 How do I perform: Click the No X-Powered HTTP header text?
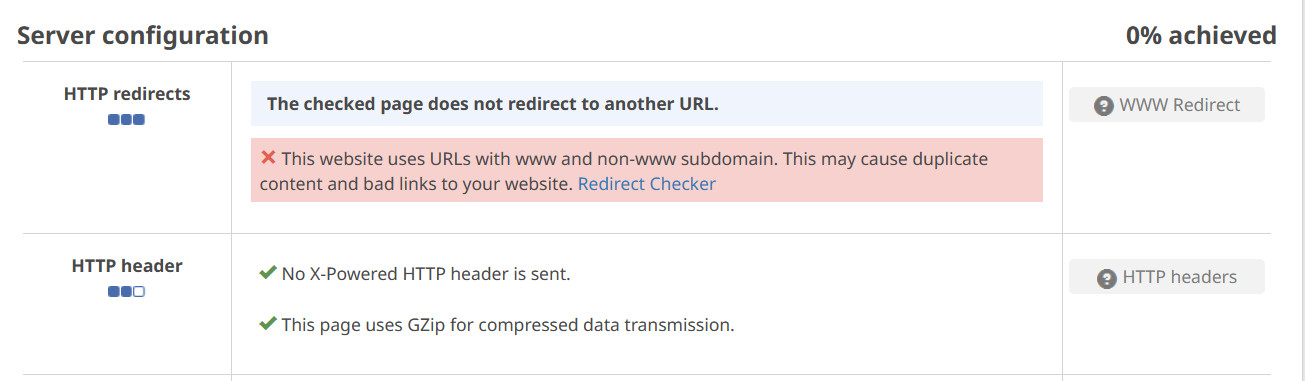(426, 273)
